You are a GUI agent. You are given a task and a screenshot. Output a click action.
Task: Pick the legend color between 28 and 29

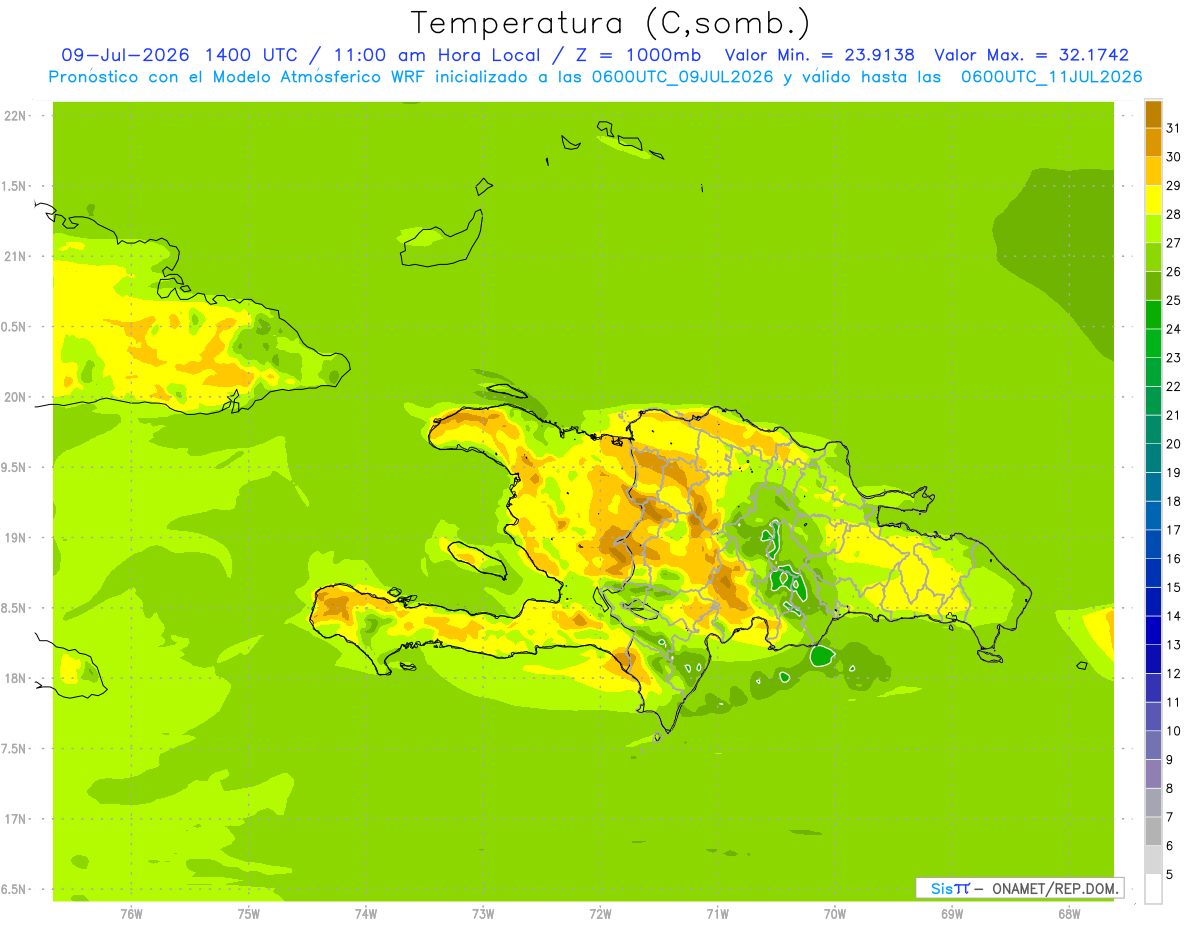[1153, 200]
